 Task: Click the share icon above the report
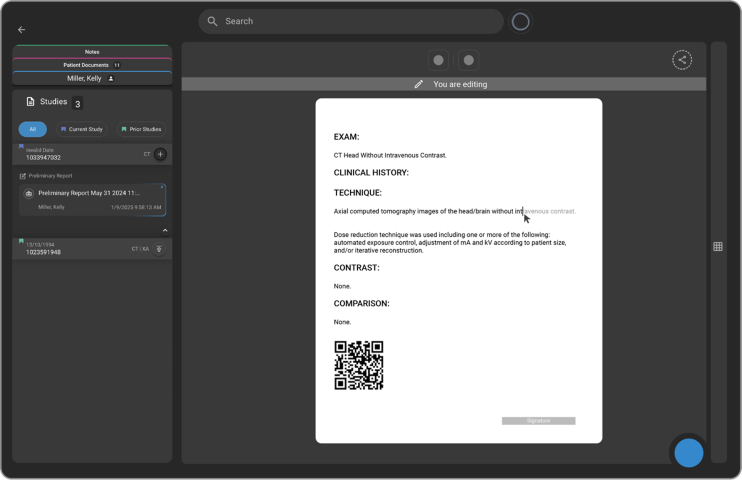(x=682, y=60)
